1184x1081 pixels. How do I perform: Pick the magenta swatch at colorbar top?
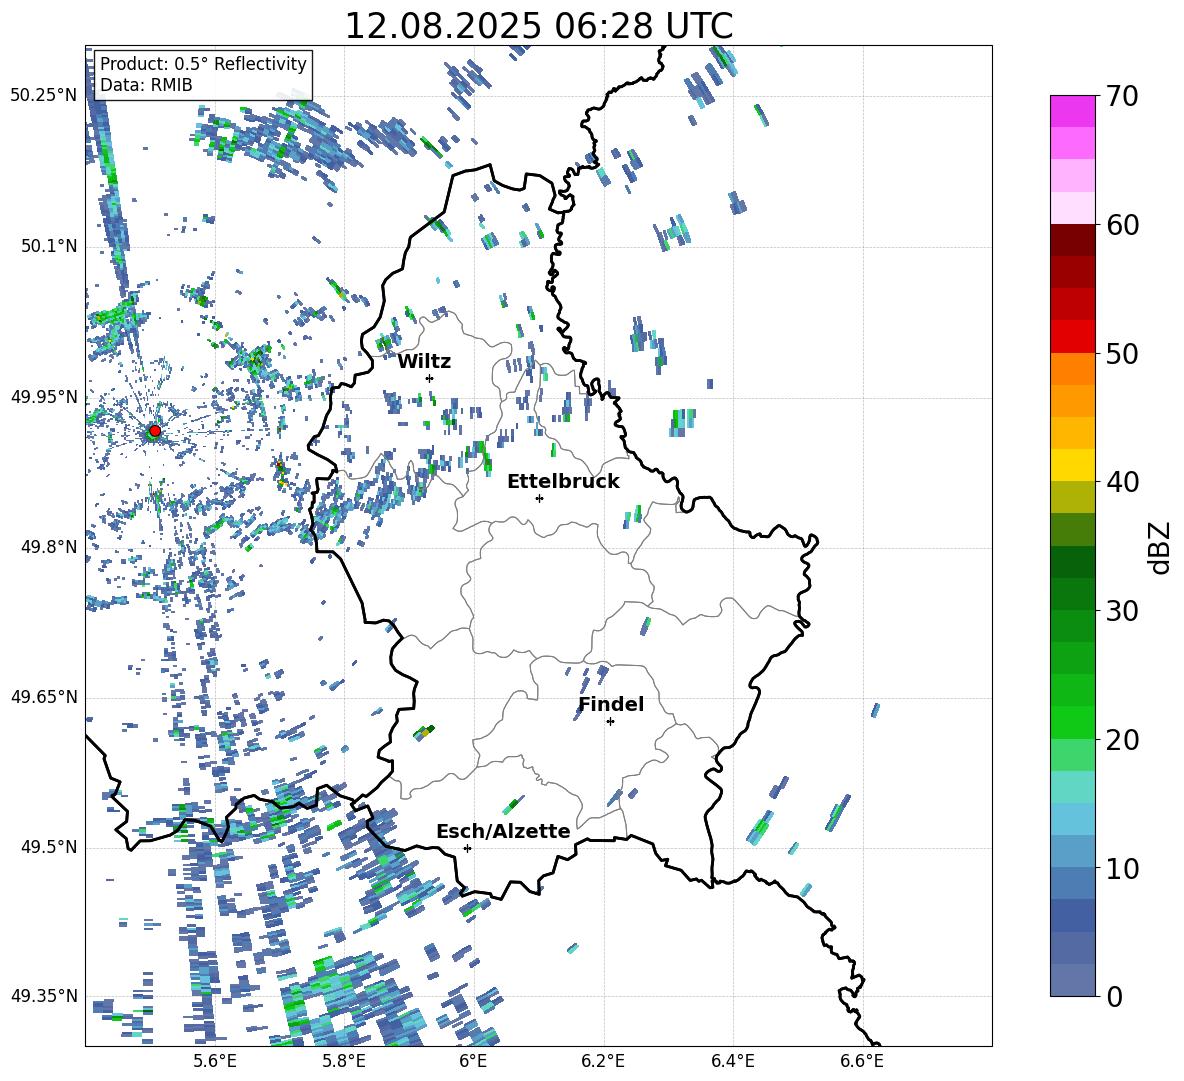tap(1072, 111)
